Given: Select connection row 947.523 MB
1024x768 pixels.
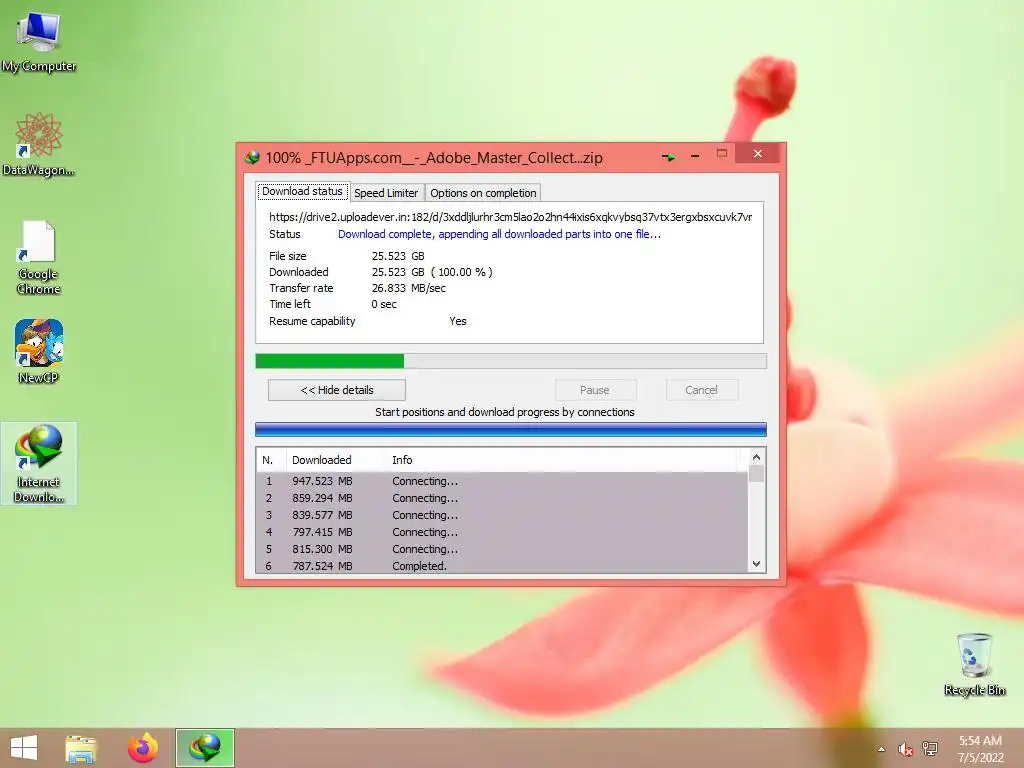Looking at the screenshot, I should (x=502, y=481).
